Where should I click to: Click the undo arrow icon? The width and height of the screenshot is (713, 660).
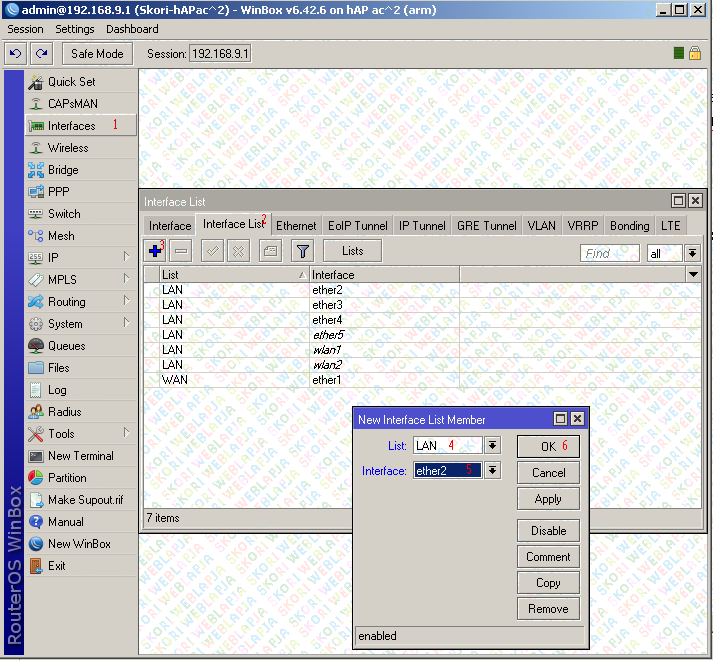coord(15,53)
